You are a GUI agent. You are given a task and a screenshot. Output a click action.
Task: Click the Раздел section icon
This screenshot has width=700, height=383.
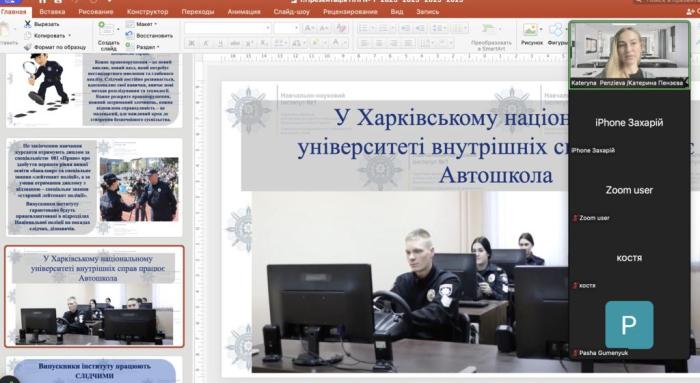pyautogui.click(x=129, y=46)
